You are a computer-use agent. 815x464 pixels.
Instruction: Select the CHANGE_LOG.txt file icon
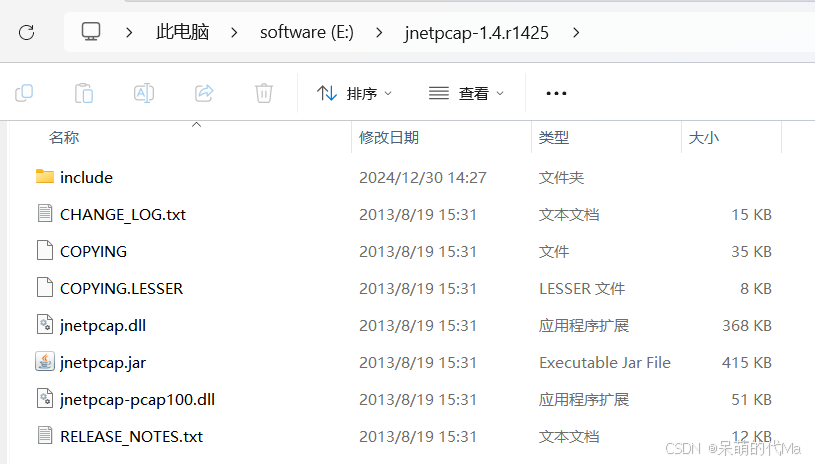point(45,214)
